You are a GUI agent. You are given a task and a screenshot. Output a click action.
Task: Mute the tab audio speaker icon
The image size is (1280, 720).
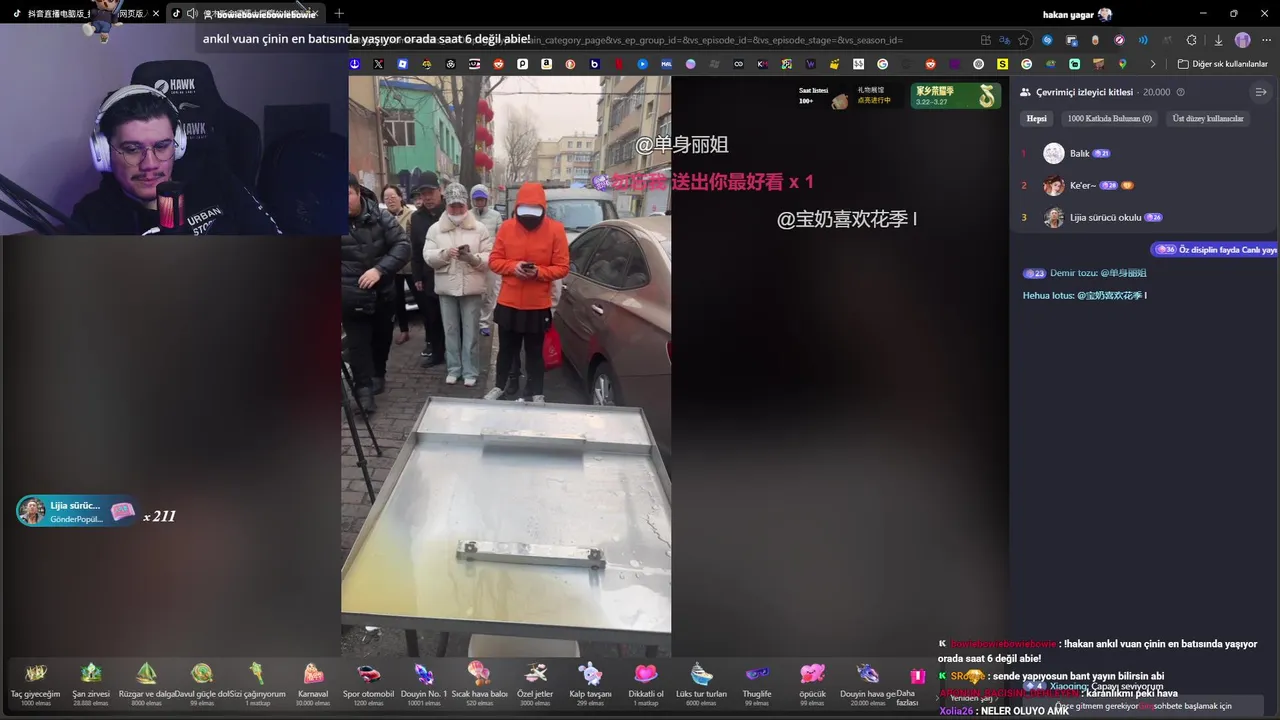192,13
